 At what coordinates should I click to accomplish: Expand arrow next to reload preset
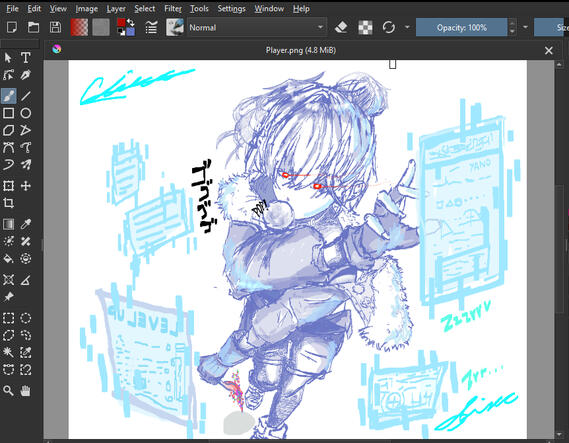pyautogui.click(x=407, y=27)
